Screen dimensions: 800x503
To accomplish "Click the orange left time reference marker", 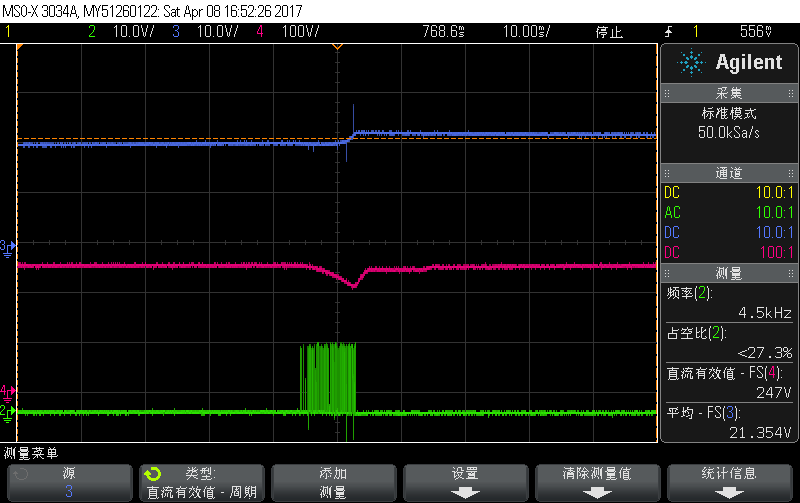I will (x=19, y=47).
